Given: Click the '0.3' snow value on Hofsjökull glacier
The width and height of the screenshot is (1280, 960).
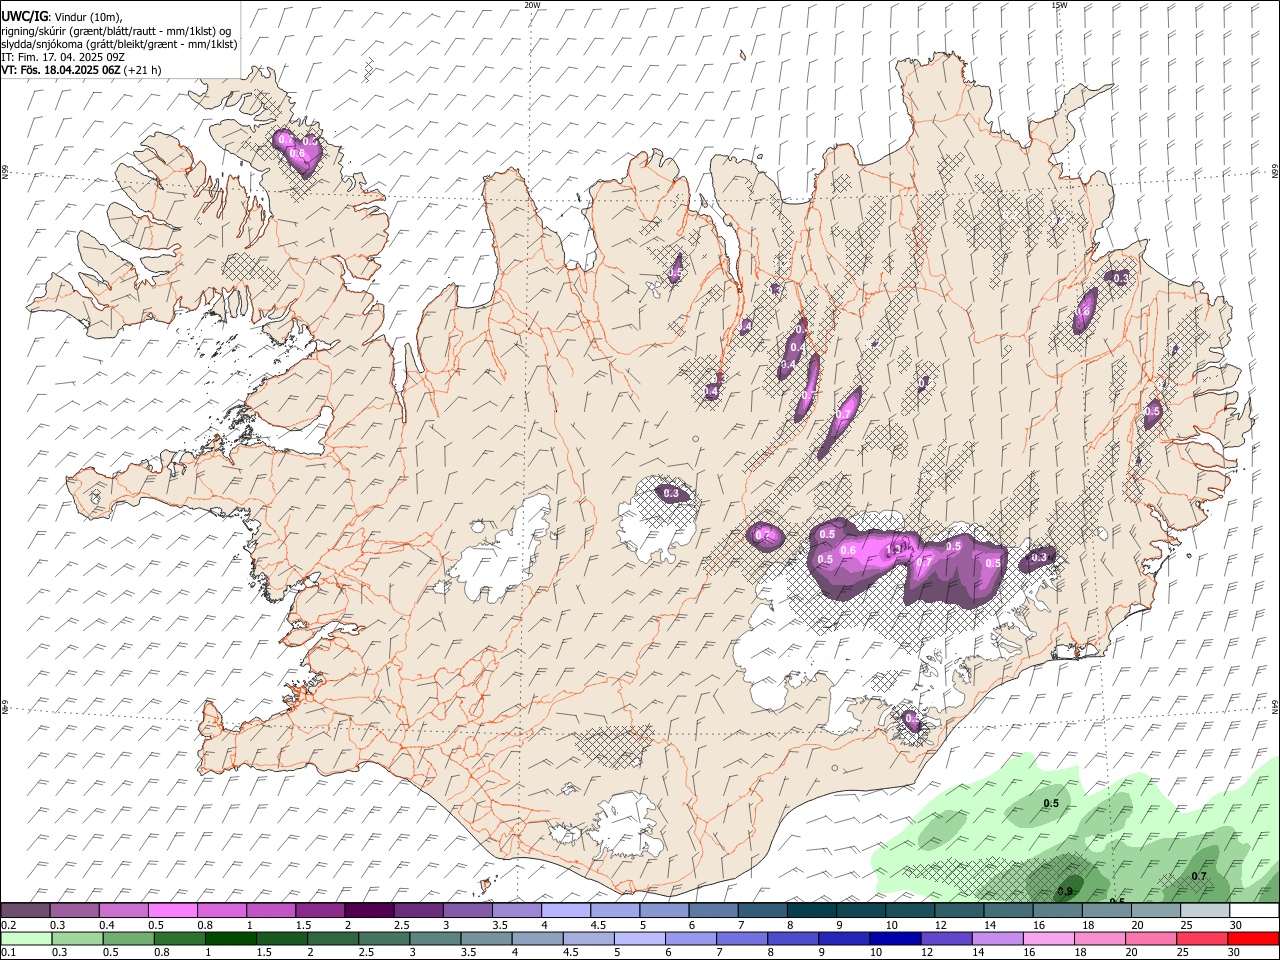Looking at the screenshot, I should [671, 493].
